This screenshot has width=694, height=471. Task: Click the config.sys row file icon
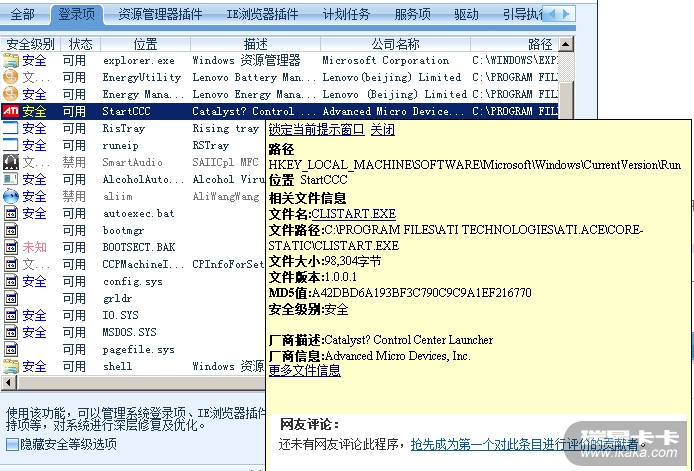[x=11, y=281]
